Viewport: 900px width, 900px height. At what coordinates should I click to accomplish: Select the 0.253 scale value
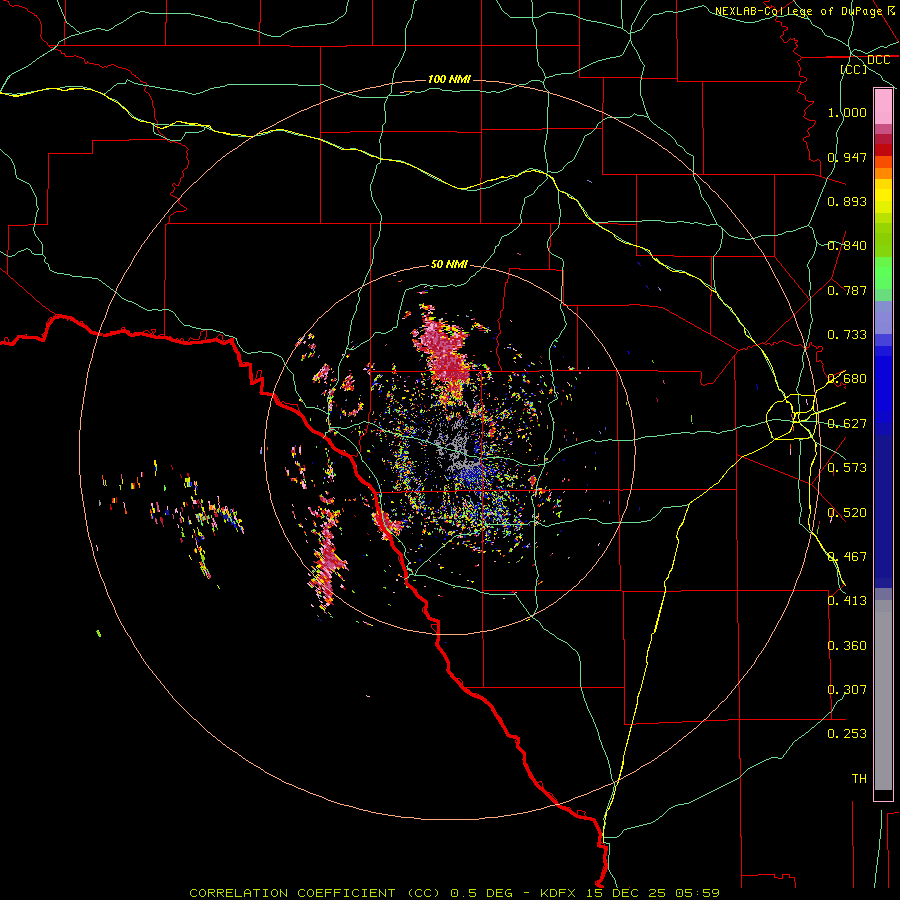pos(847,734)
